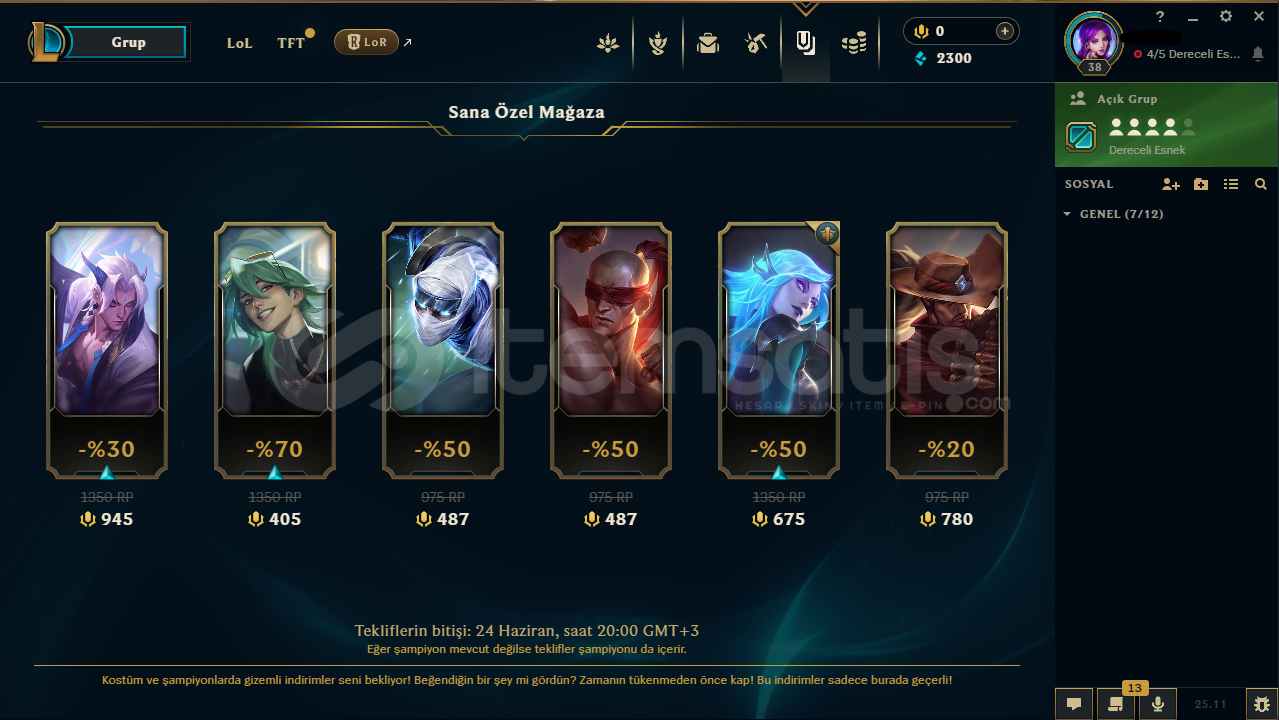Screen dimensions: 1279x720
Task: Switch to the TFT tab
Action: point(291,43)
